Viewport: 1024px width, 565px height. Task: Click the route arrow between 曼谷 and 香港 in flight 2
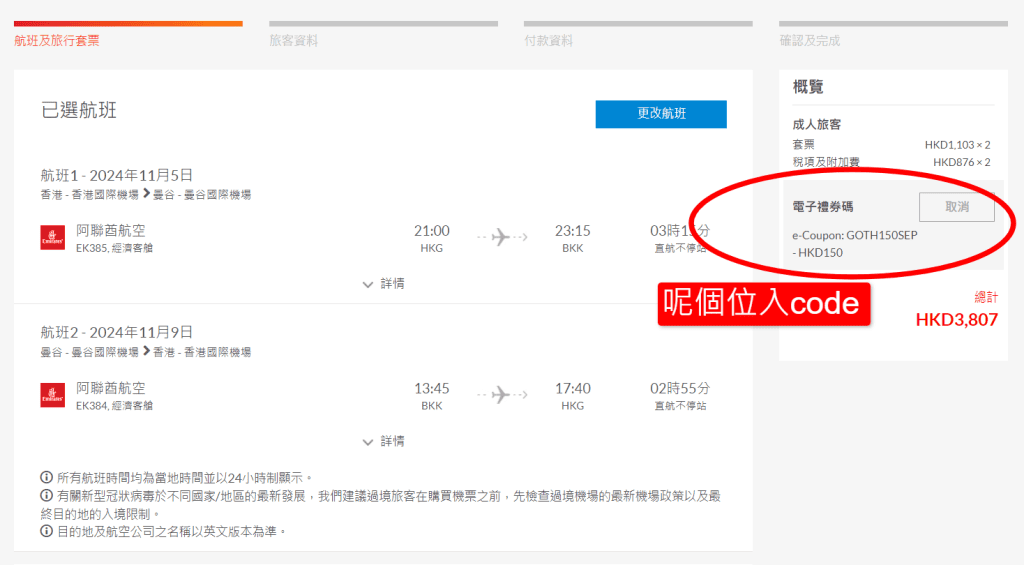146,352
